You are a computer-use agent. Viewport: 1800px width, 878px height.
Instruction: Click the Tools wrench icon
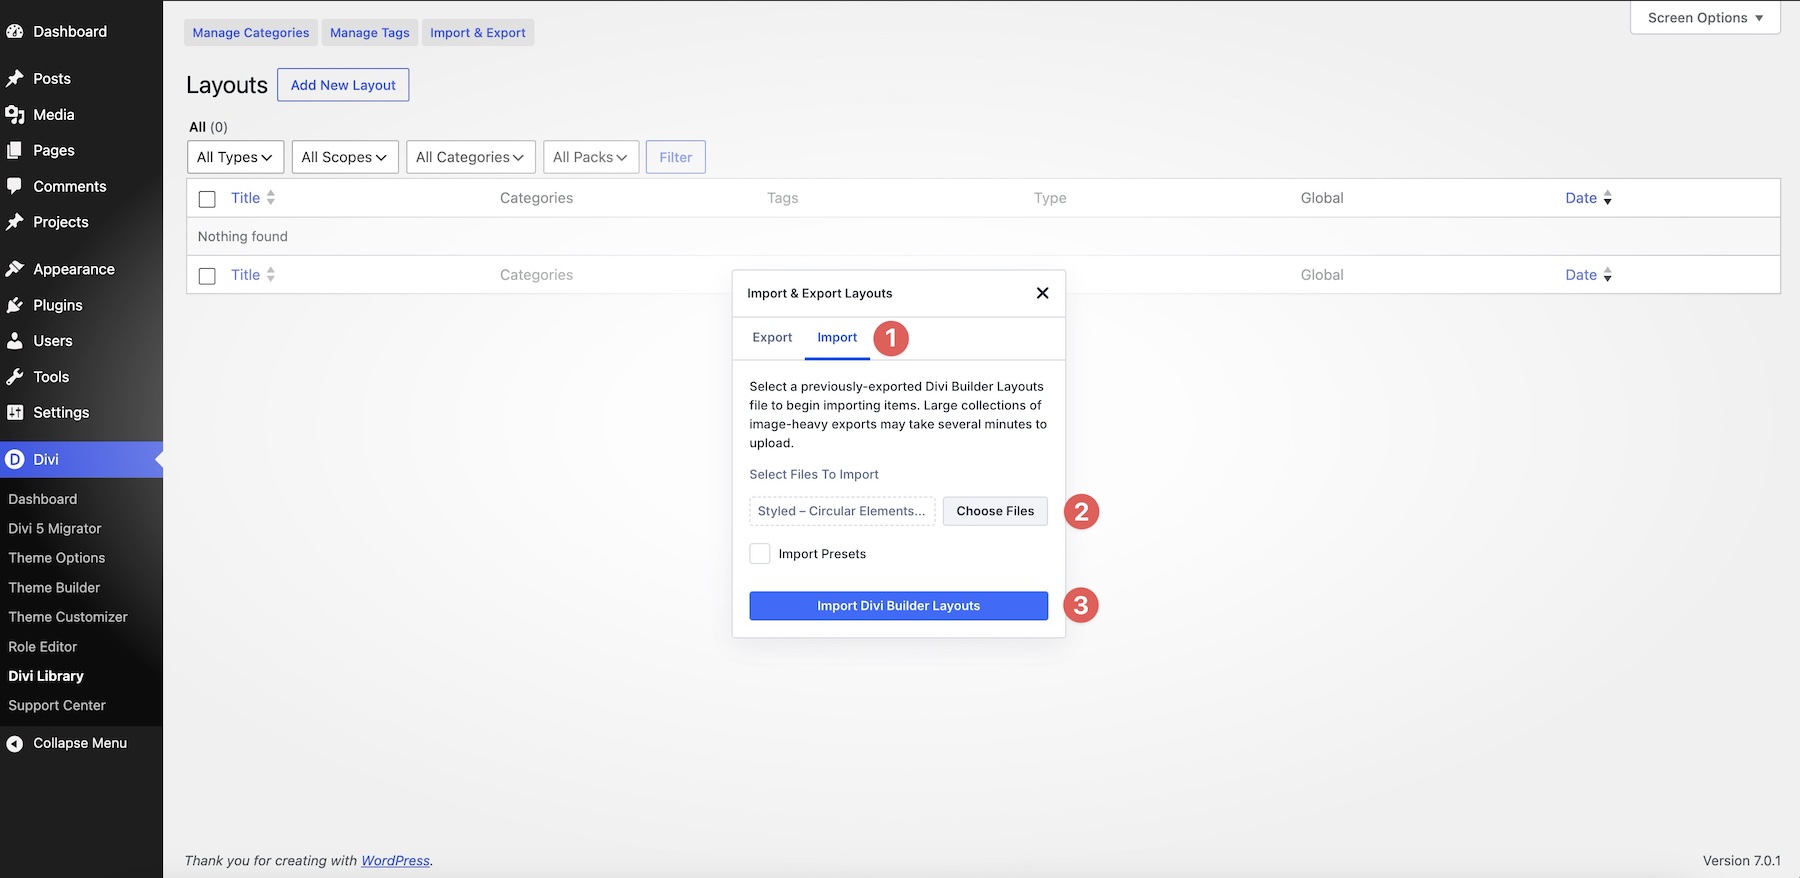click(x=15, y=378)
